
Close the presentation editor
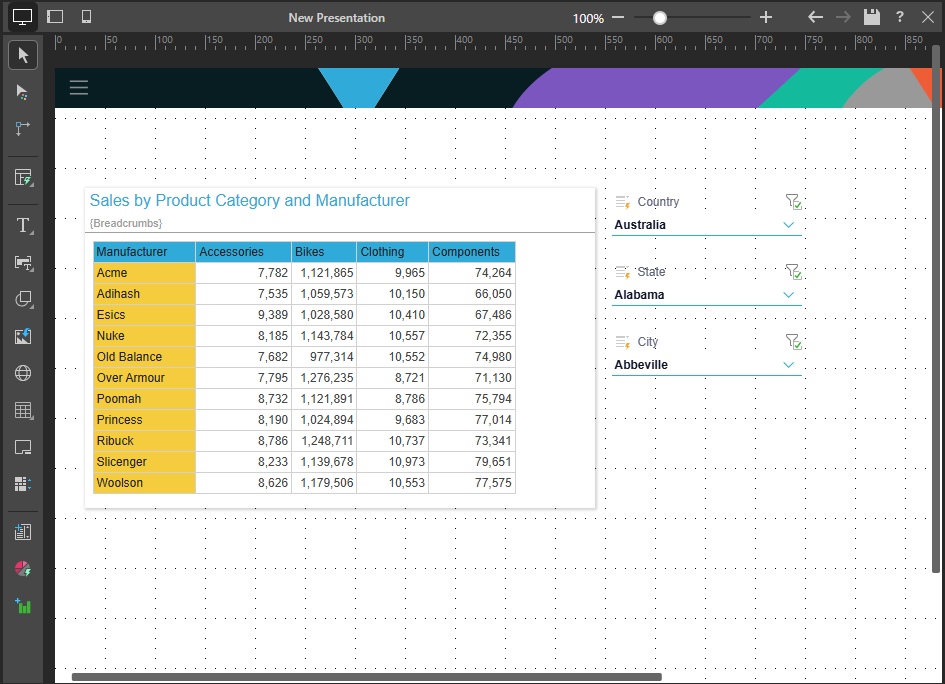[928, 17]
